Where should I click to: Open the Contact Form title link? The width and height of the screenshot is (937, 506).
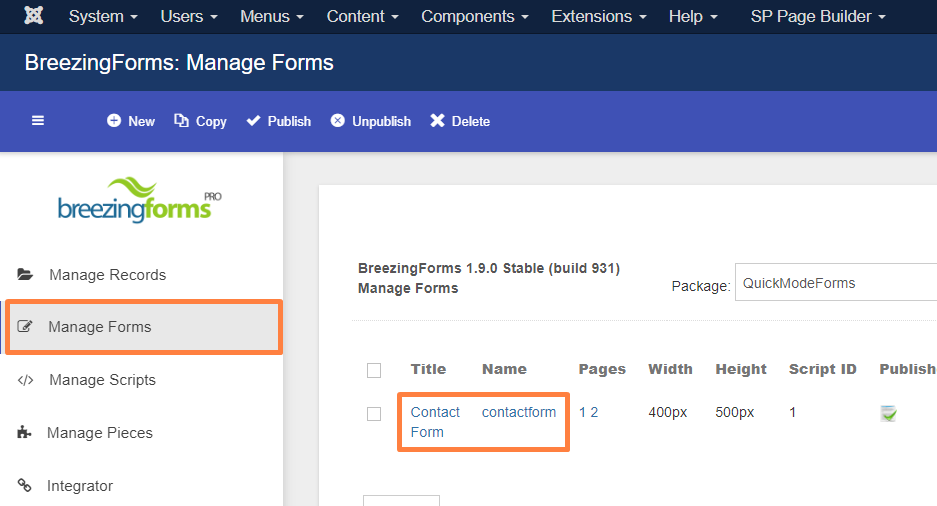coord(435,422)
